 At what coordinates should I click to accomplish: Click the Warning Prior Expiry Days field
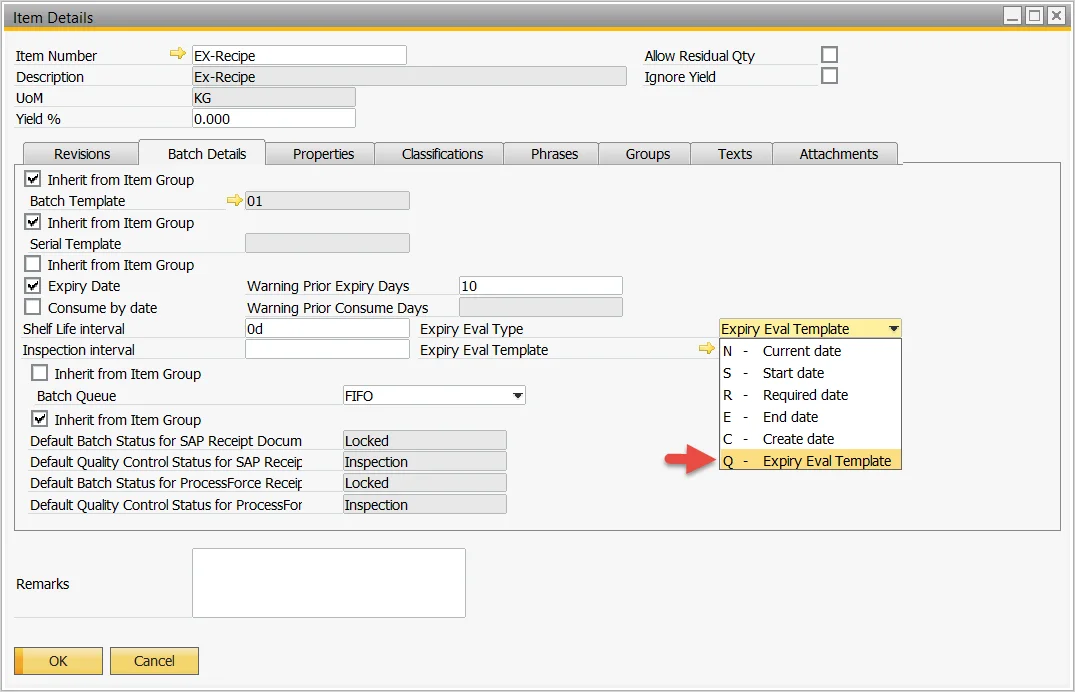[540, 285]
